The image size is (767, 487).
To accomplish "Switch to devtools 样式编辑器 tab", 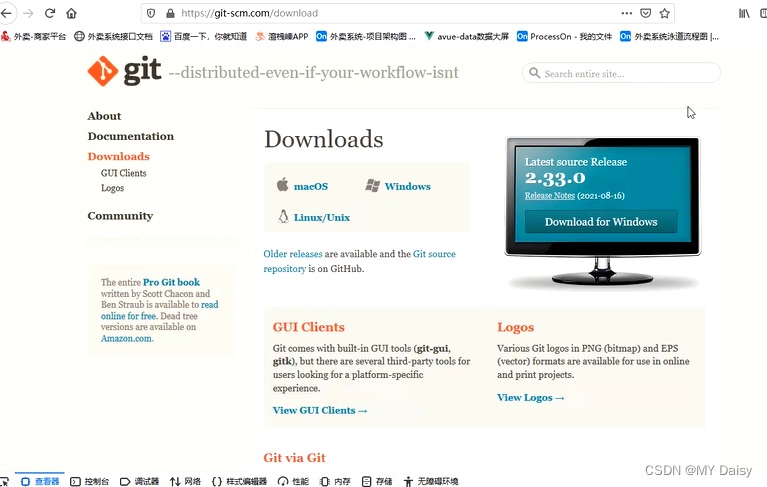I will pyautogui.click(x=240, y=481).
